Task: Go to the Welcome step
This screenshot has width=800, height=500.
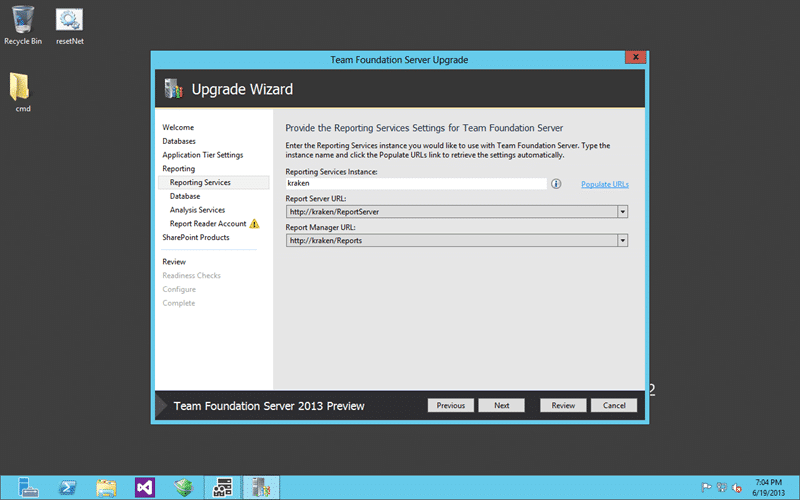Action: click(178, 127)
